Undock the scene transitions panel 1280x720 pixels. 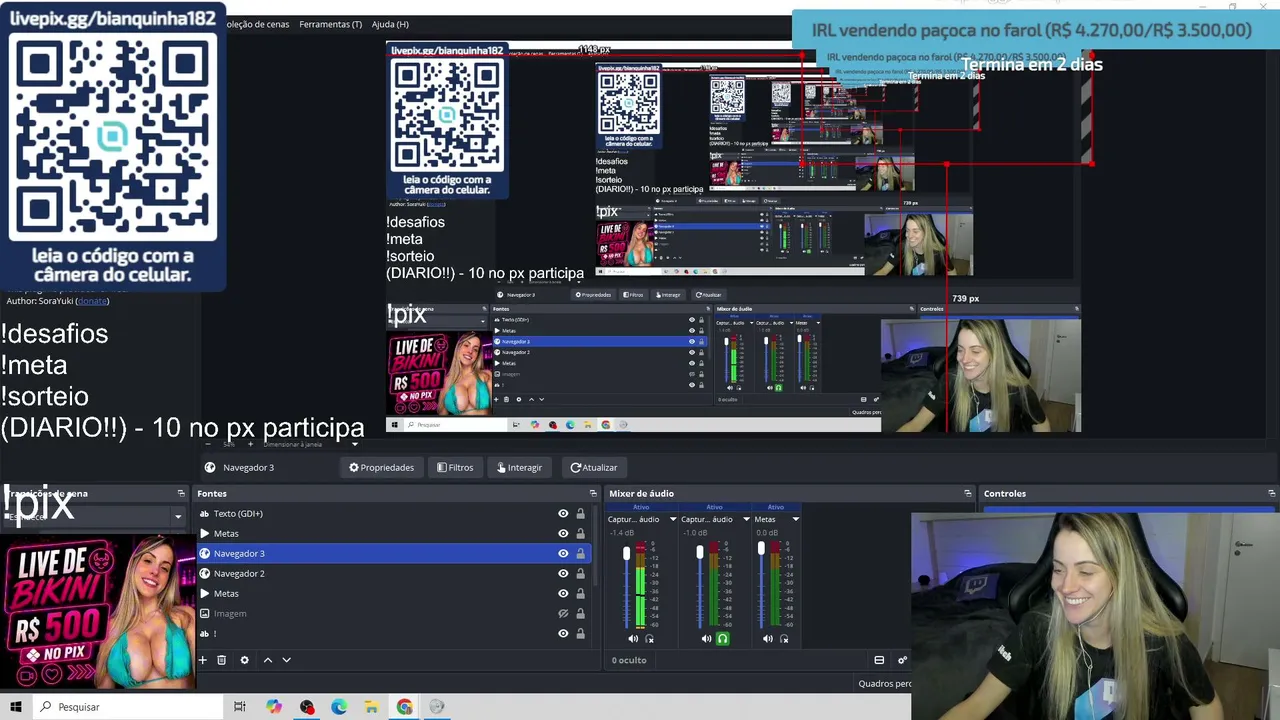[181, 493]
